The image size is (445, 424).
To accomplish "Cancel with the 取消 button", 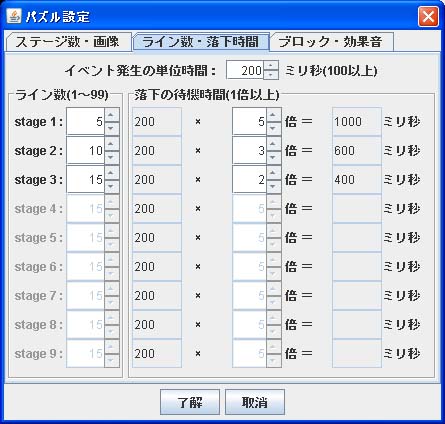I will pyautogui.click(x=255, y=402).
